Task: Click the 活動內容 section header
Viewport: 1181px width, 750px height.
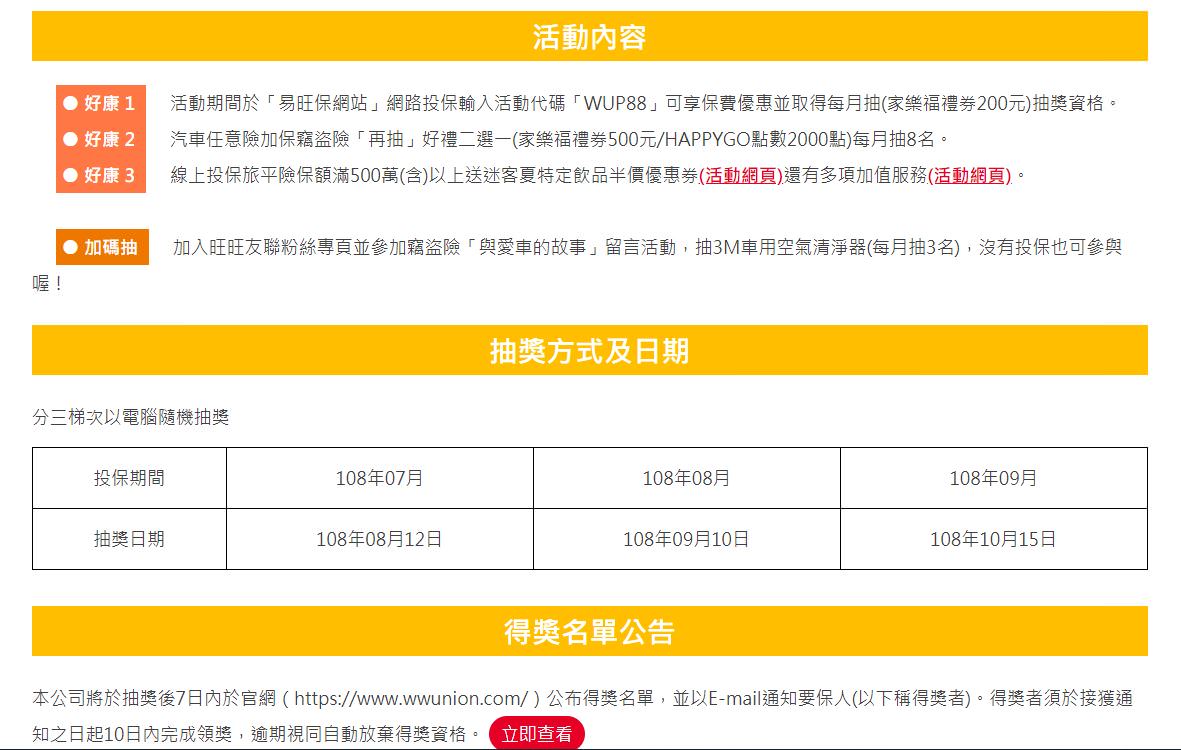Action: tap(590, 36)
